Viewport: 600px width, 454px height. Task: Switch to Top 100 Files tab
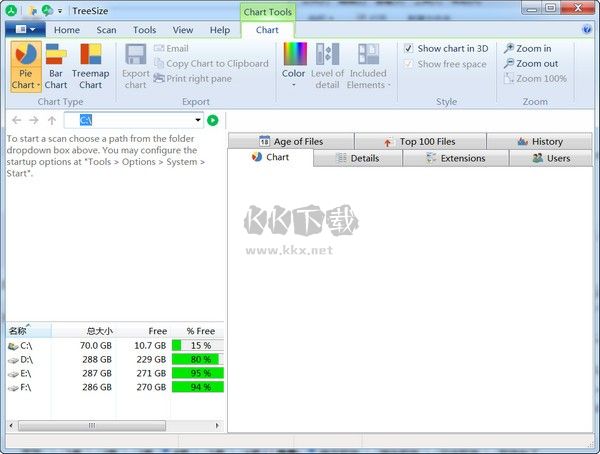click(x=420, y=142)
